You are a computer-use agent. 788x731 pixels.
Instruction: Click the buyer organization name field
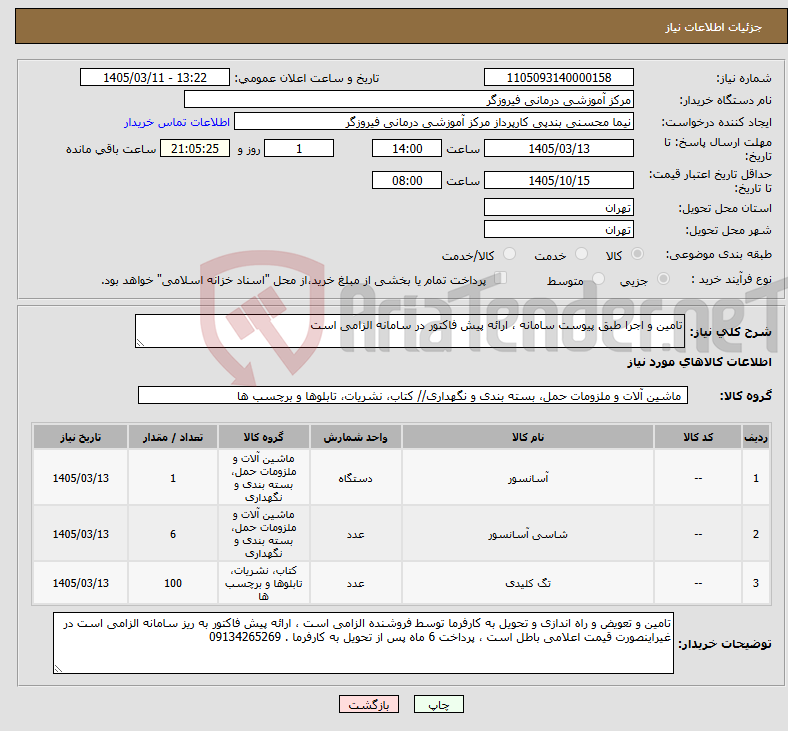tap(409, 99)
